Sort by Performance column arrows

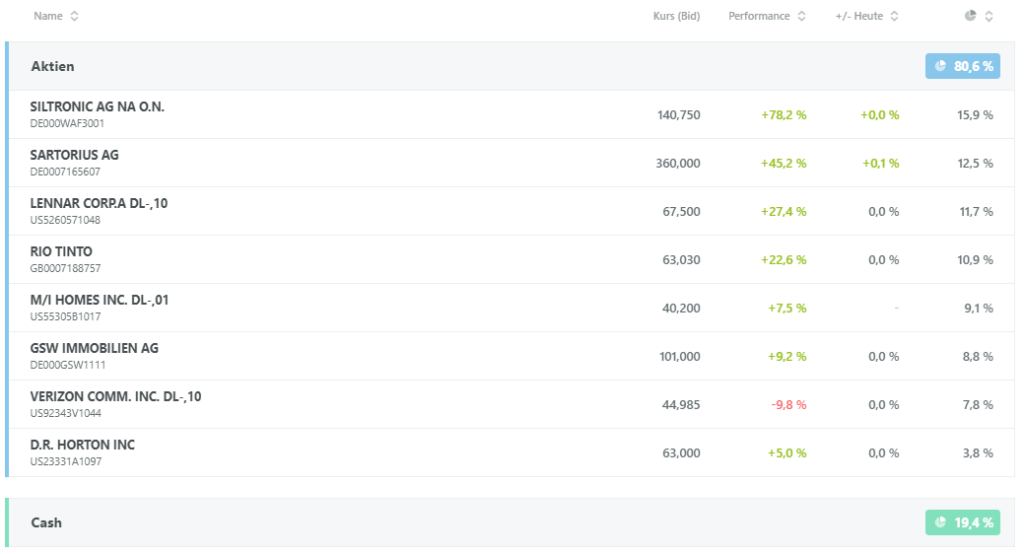(801, 16)
